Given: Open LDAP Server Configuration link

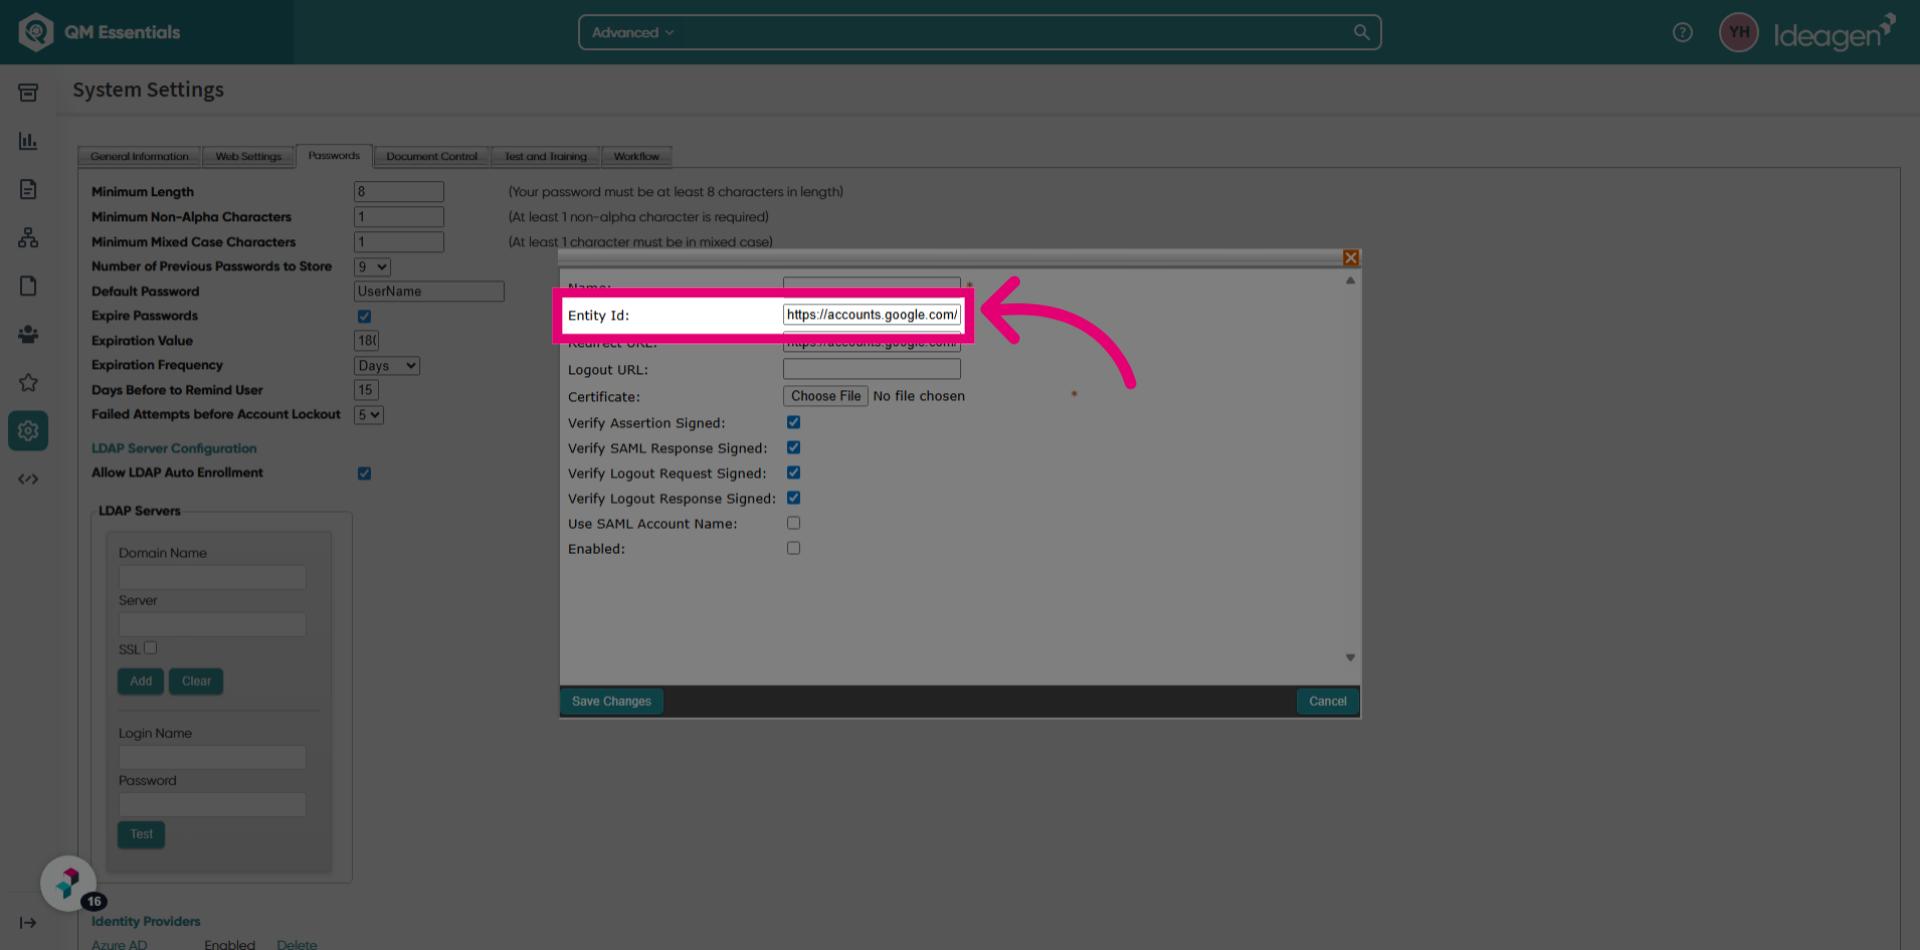Looking at the screenshot, I should pyautogui.click(x=174, y=449).
